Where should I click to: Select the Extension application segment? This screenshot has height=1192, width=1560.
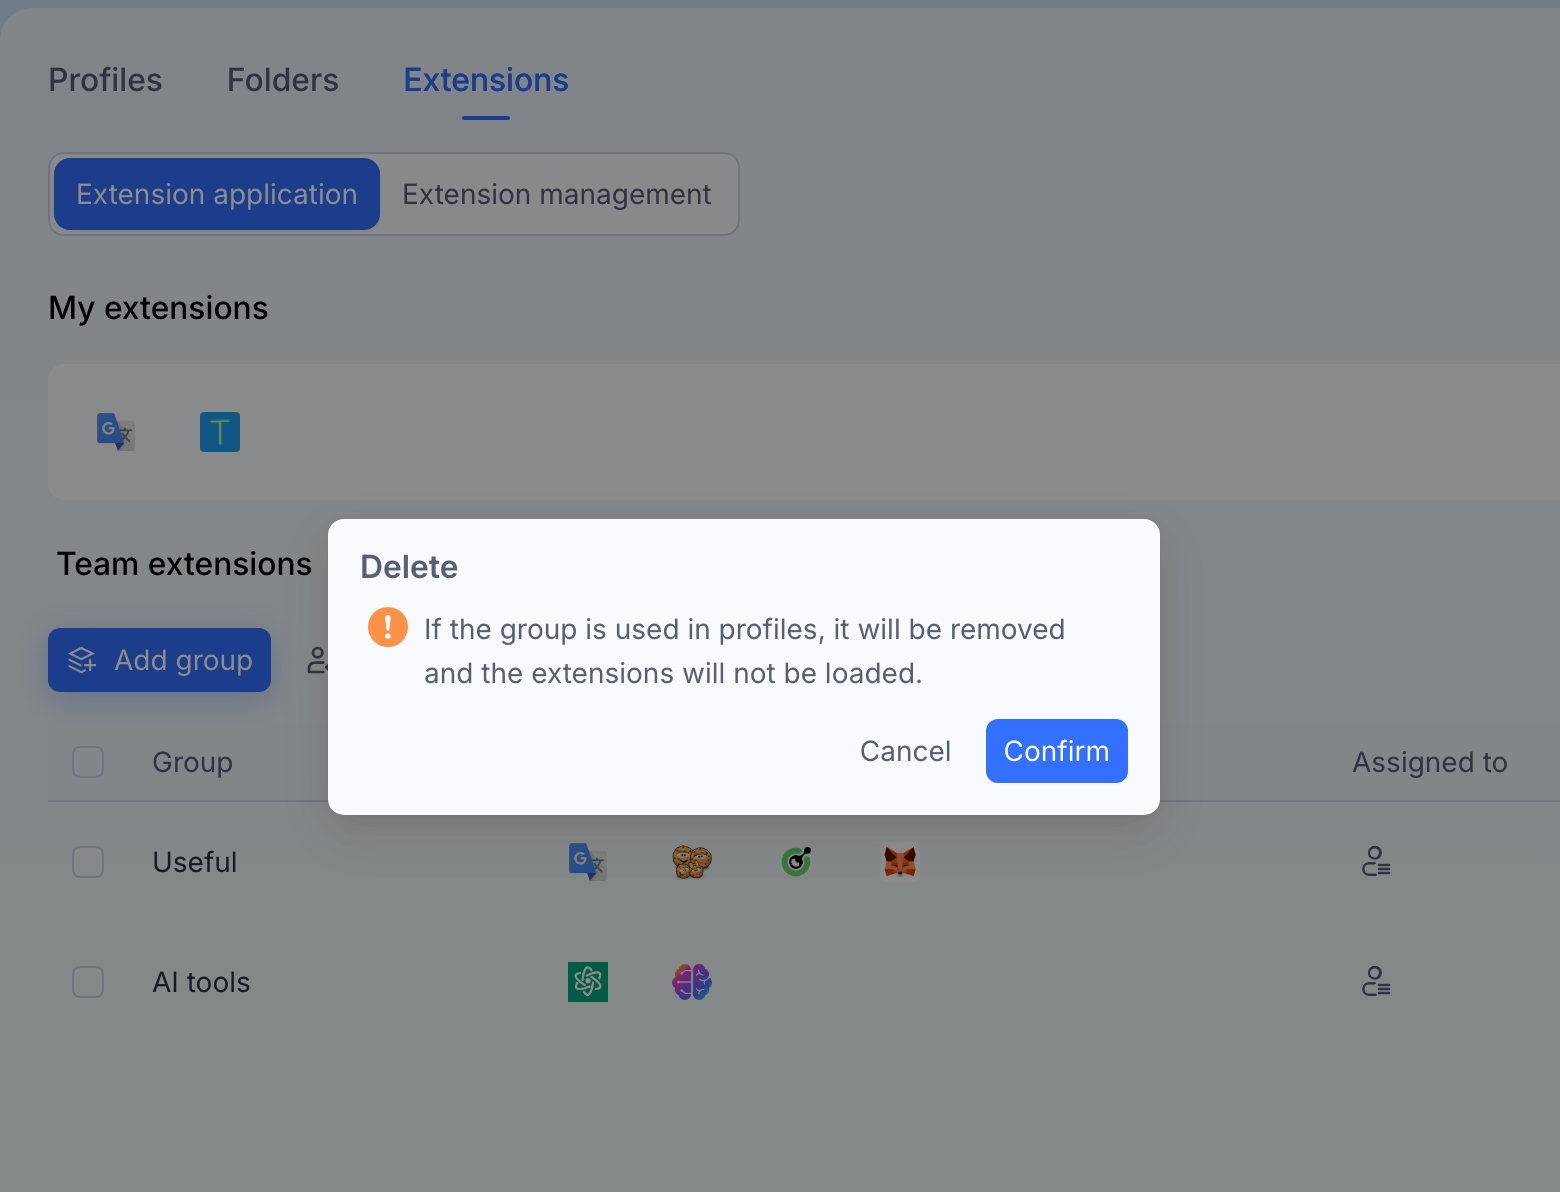217,194
